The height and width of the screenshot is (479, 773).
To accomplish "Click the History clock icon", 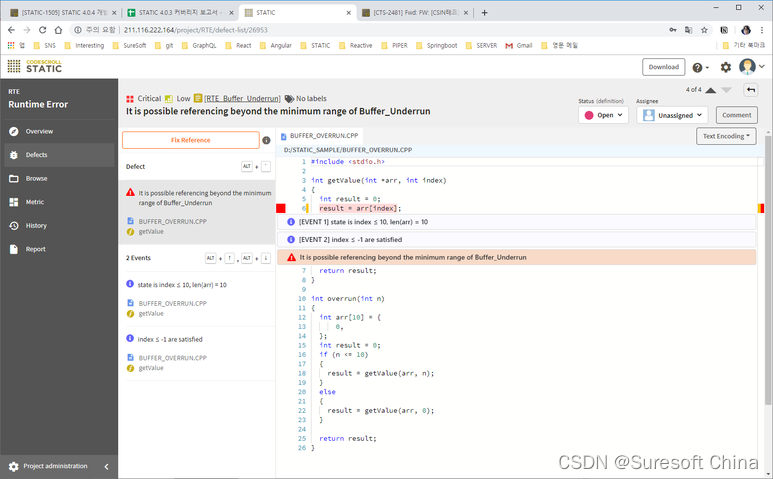I will 14,226.
